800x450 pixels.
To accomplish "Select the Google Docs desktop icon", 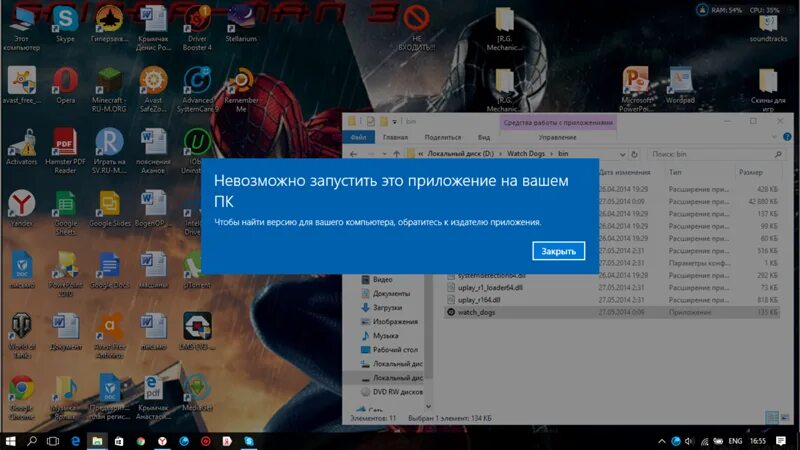I will 109,270.
